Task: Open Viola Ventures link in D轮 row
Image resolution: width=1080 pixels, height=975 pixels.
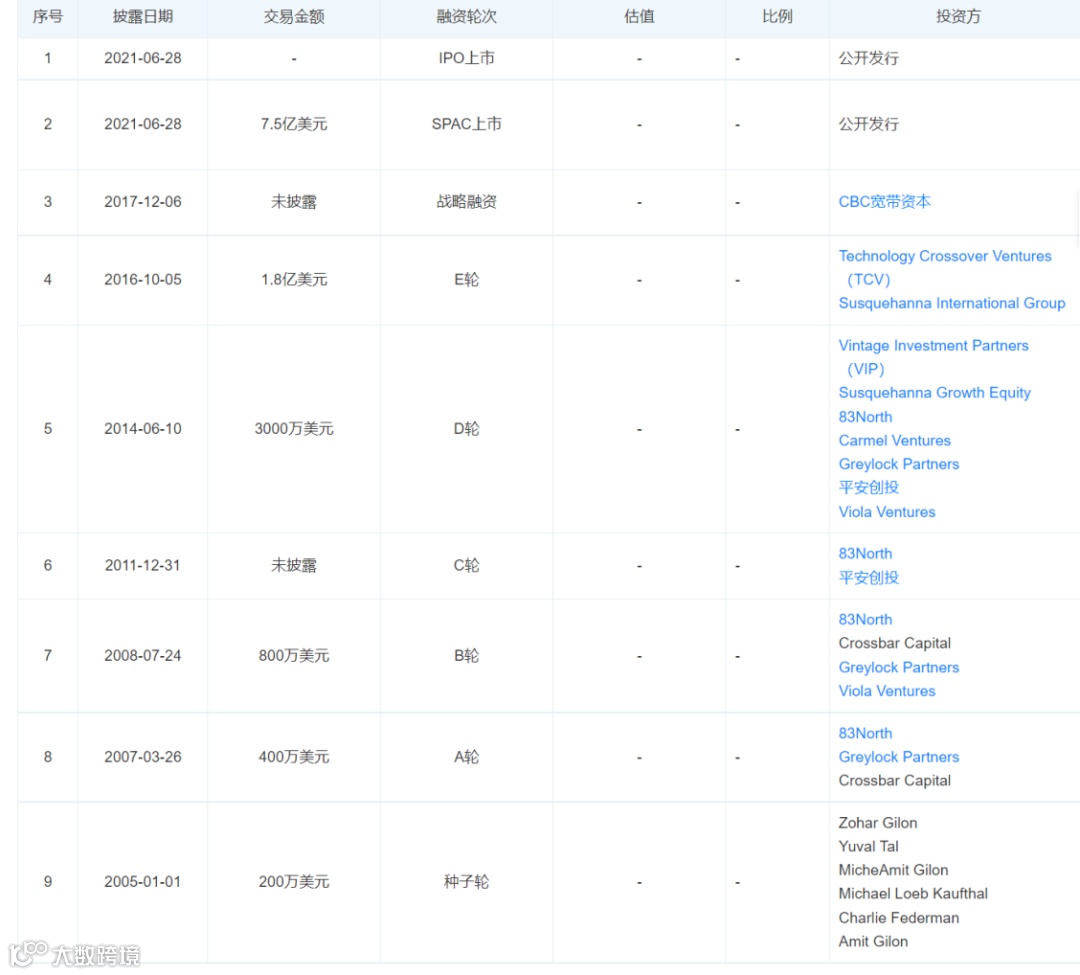Action: tap(886, 512)
